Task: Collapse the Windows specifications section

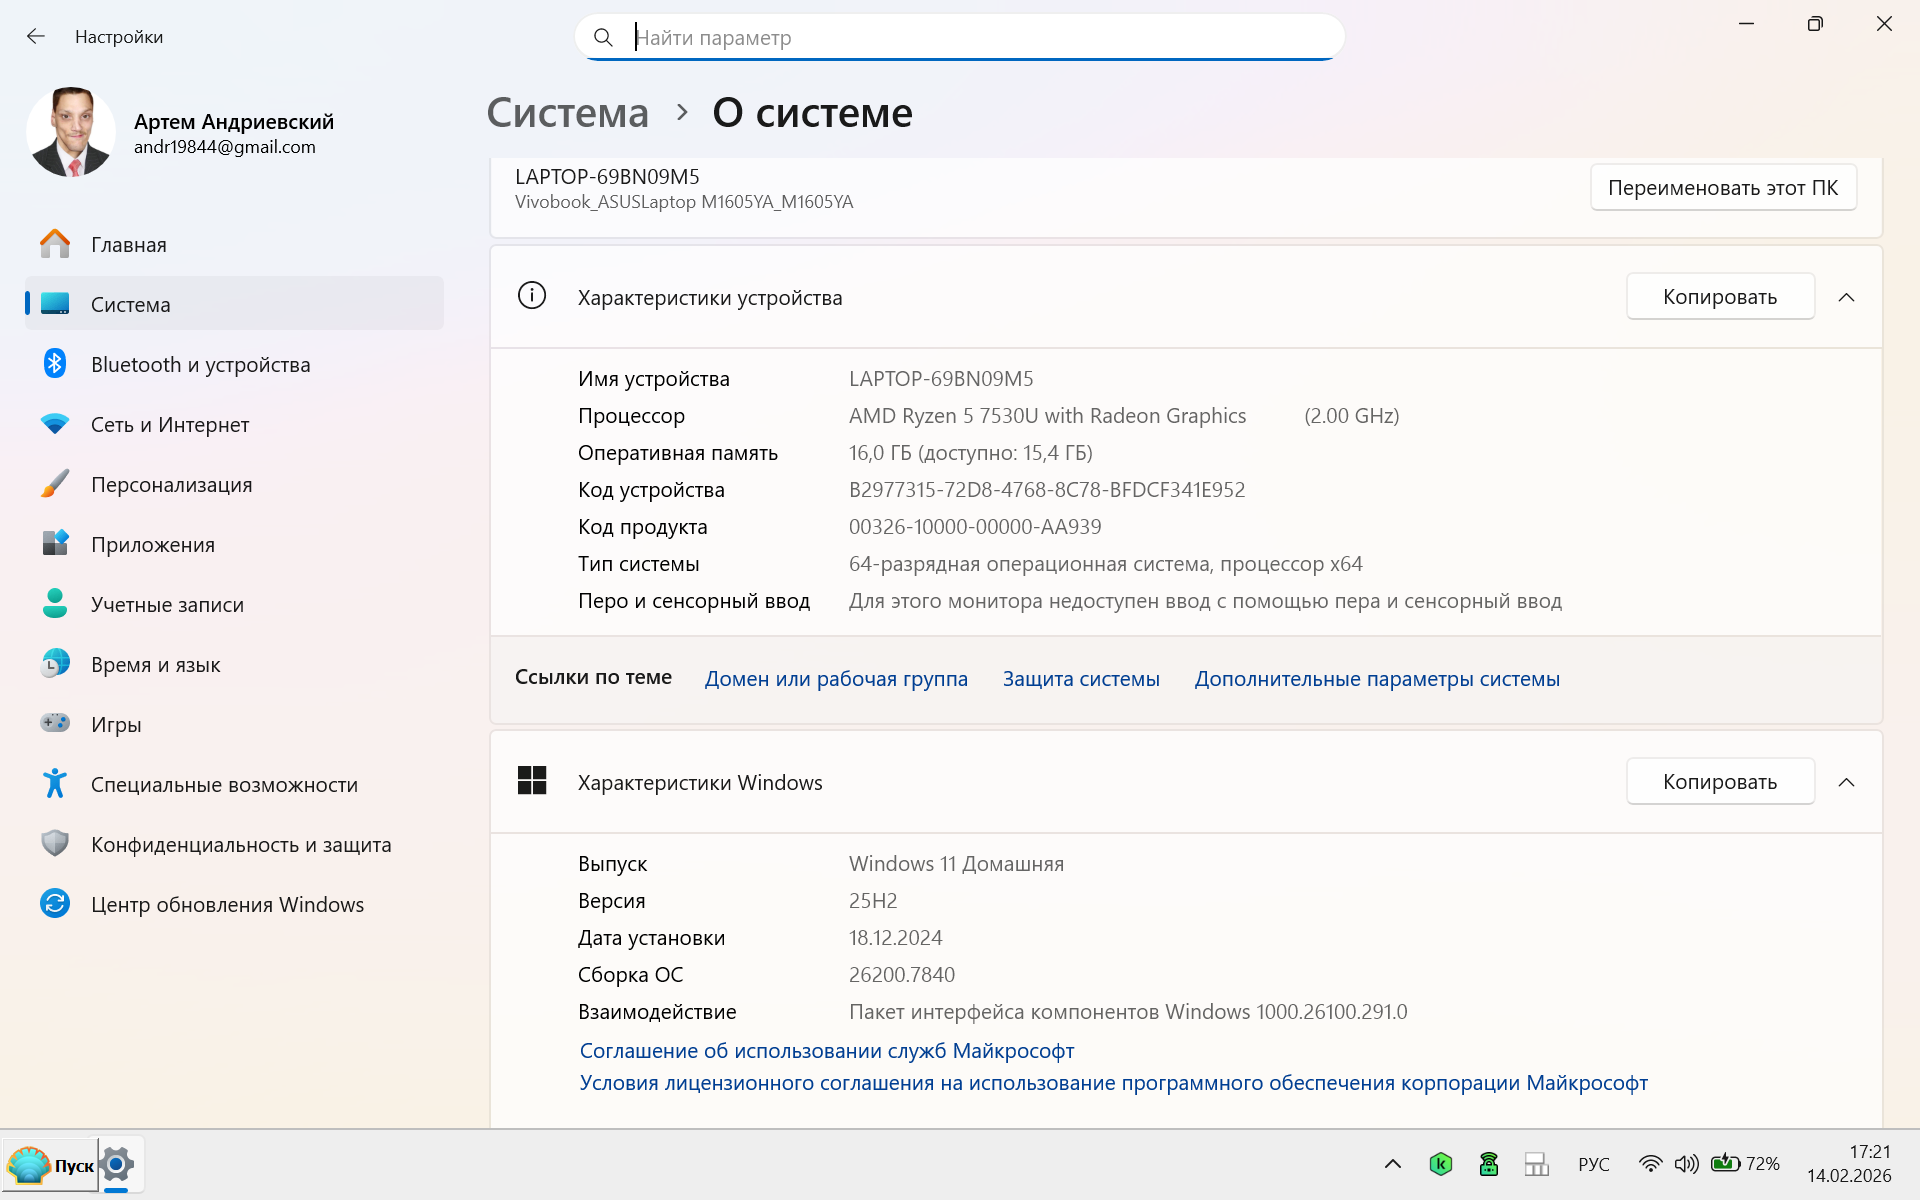Action: (1846, 782)
